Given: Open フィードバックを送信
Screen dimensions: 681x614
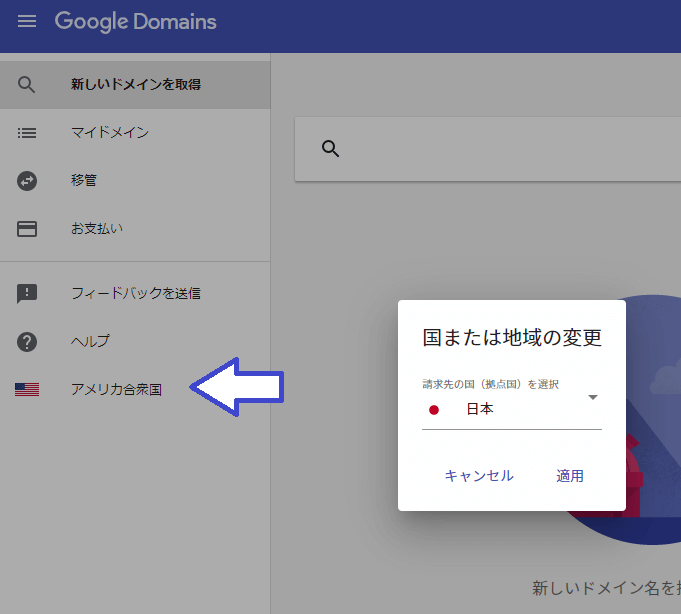Looking at the screenshot, I should 135,294.
